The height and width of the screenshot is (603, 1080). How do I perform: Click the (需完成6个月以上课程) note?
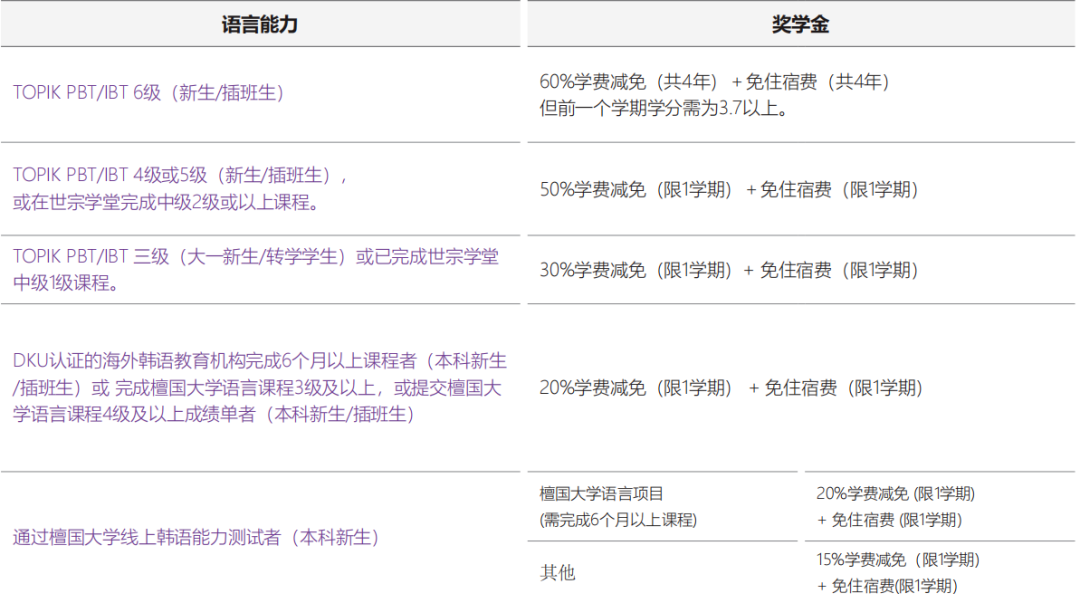tap(618, 520)
